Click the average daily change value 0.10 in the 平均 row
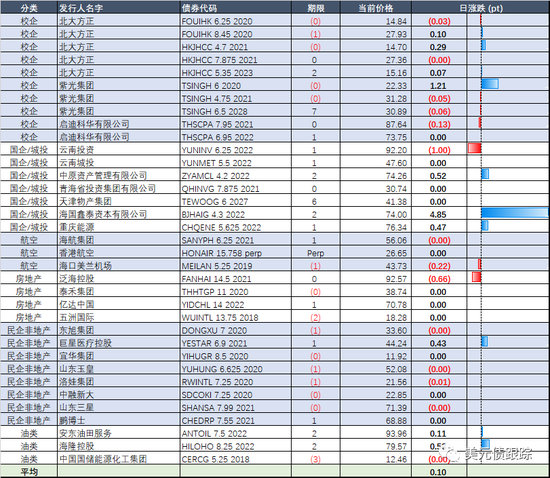Viewport: 550px width, 478px height. tap(438, 472)
